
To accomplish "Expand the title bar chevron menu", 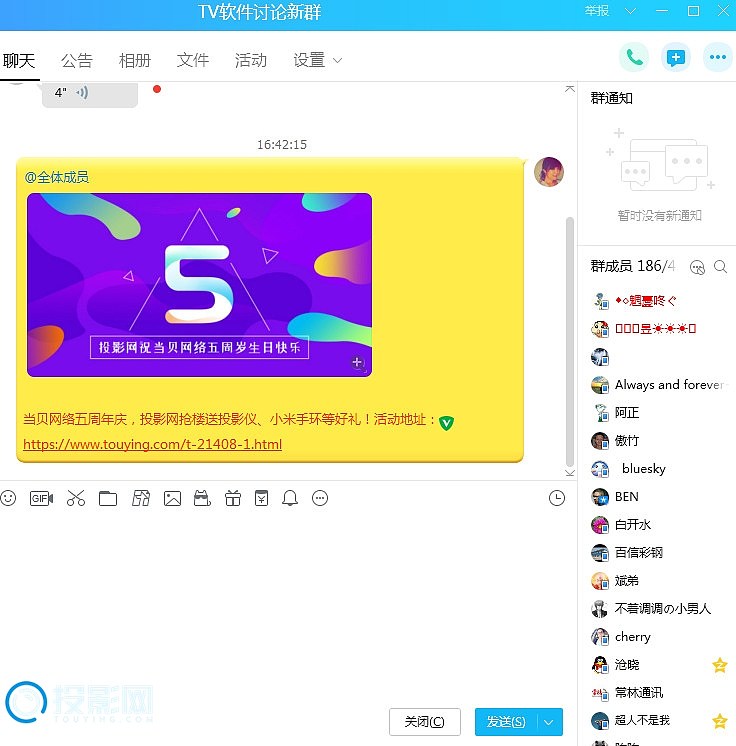I will [630, 11].
